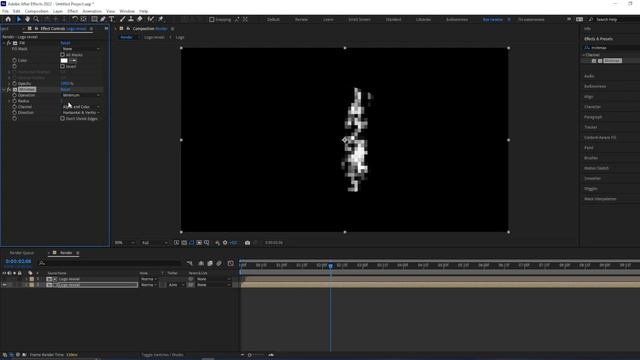Click the snapshot camera icon in viewer
640x360 pixels.
[247, 242]
